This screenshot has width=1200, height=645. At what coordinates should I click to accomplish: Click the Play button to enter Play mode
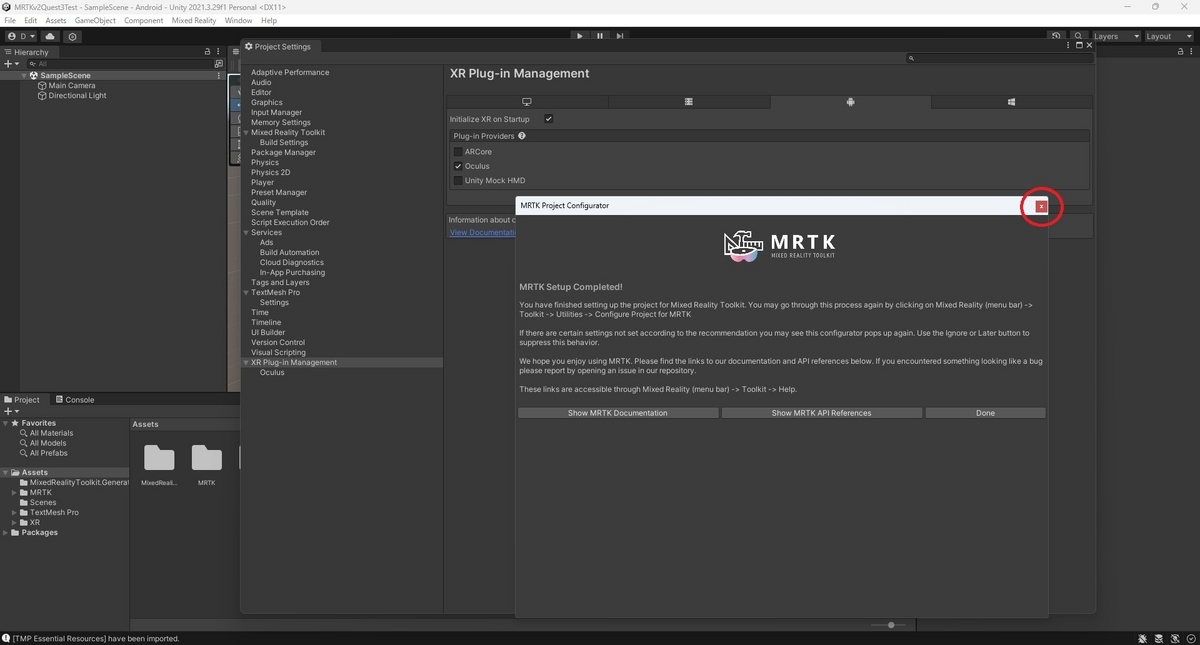point(580,35)
